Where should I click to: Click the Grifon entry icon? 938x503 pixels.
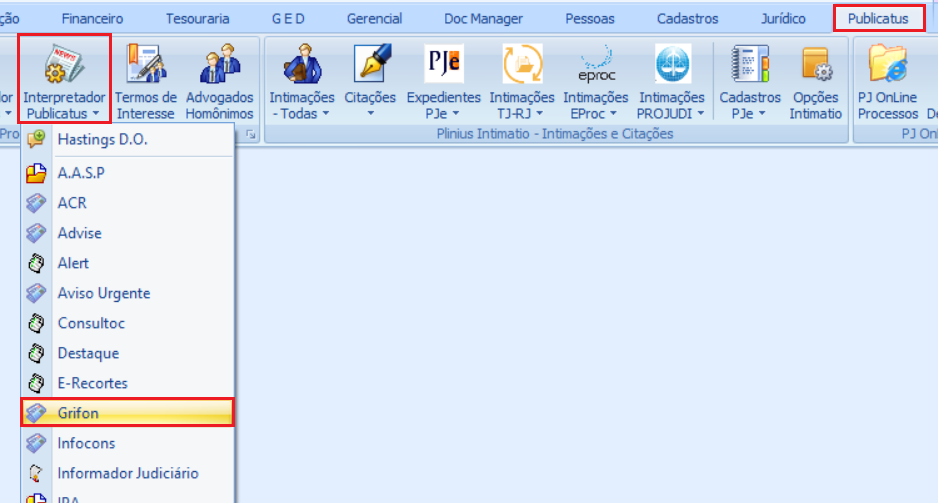(36, 413)
